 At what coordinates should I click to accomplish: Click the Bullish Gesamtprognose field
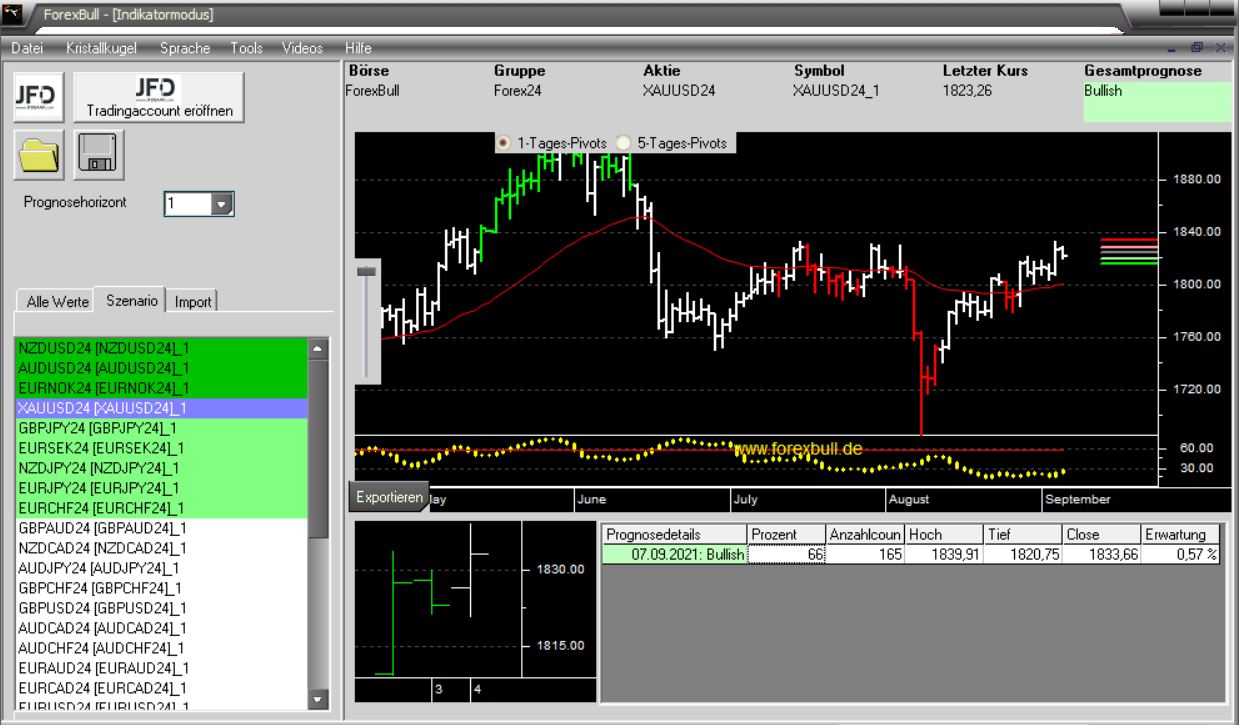pos(1158,102)
